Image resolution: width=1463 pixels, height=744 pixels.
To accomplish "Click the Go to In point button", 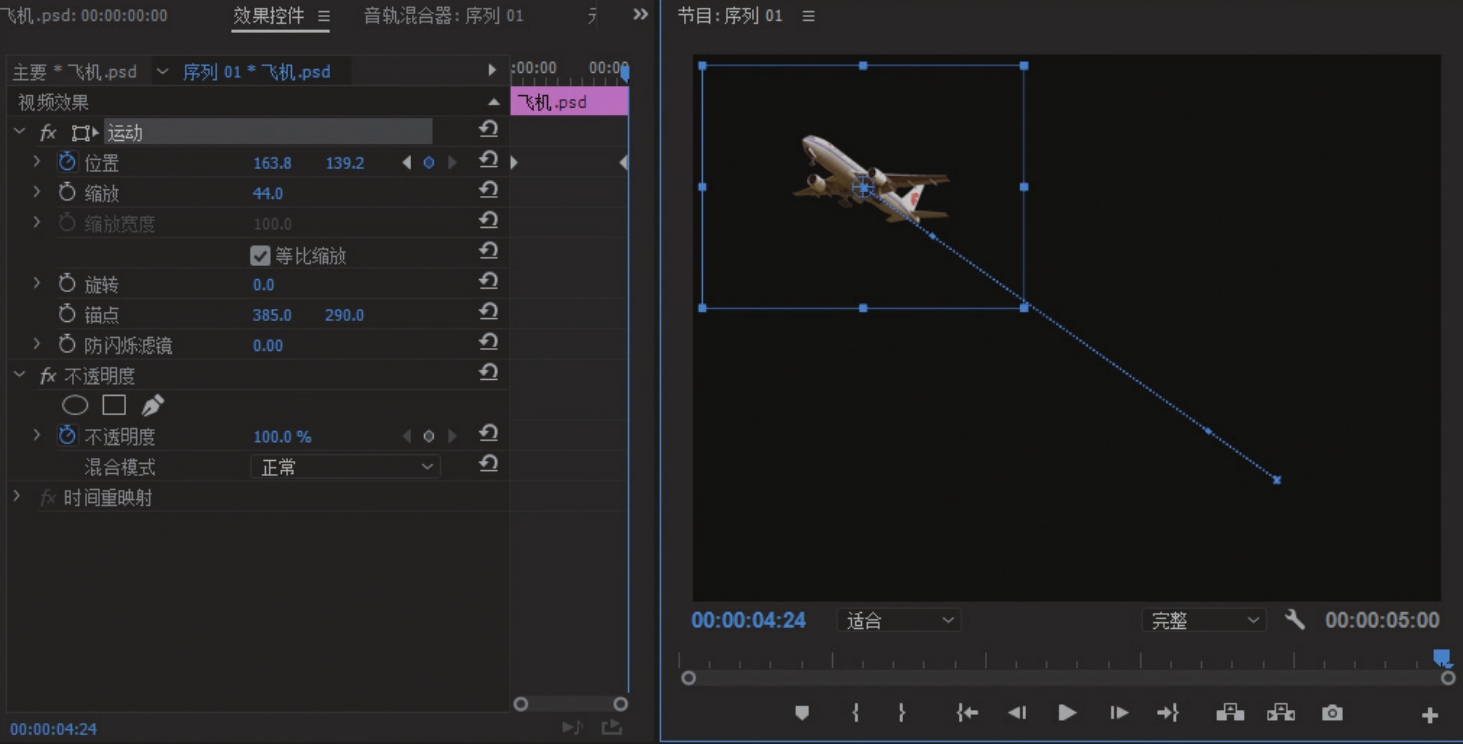I will (966, 713).
